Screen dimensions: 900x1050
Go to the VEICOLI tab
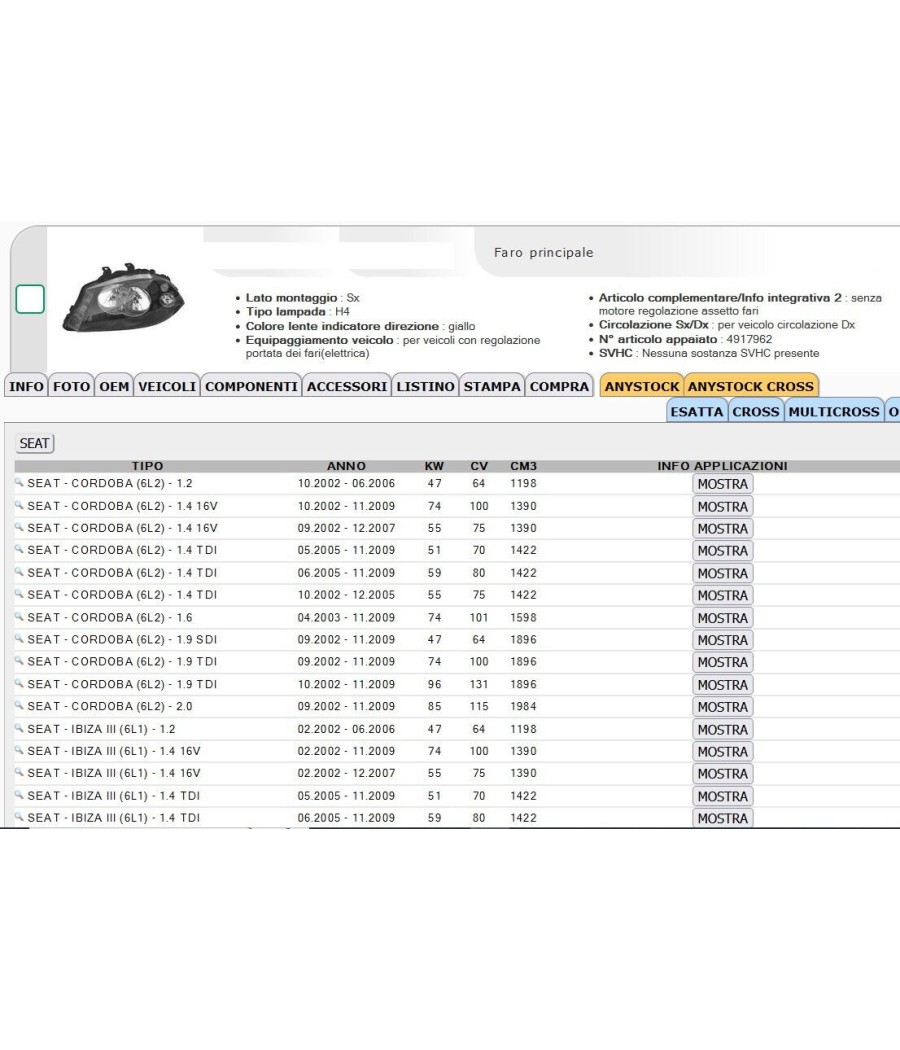click(x=167, y=386)
